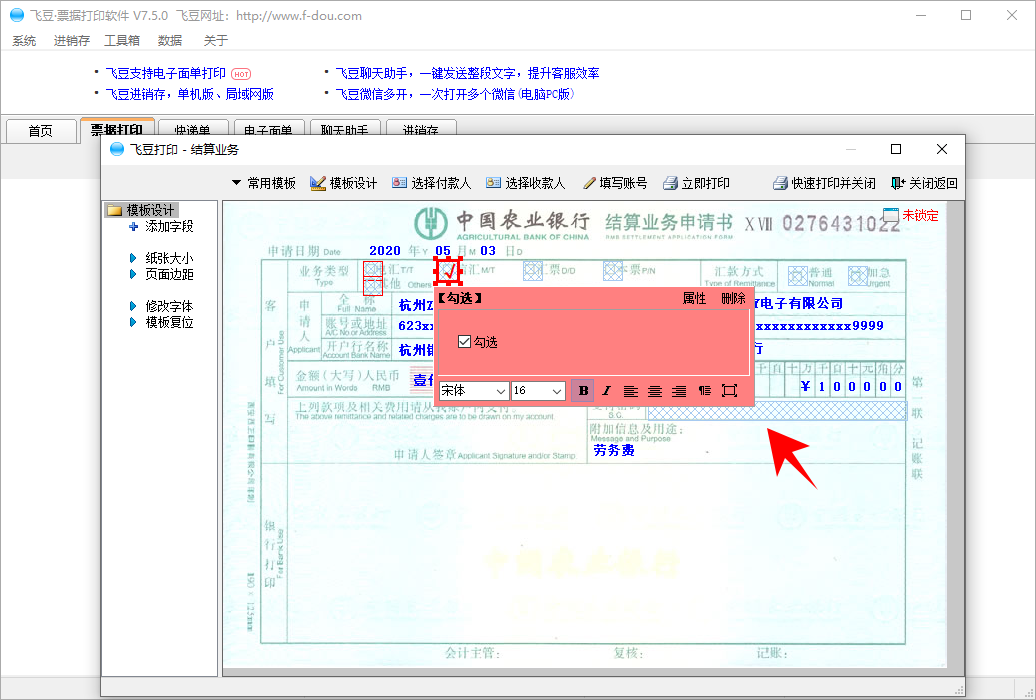Expand 模板复位 in the sidebar
Viewport: 1036px width, 700px height.
133,323
